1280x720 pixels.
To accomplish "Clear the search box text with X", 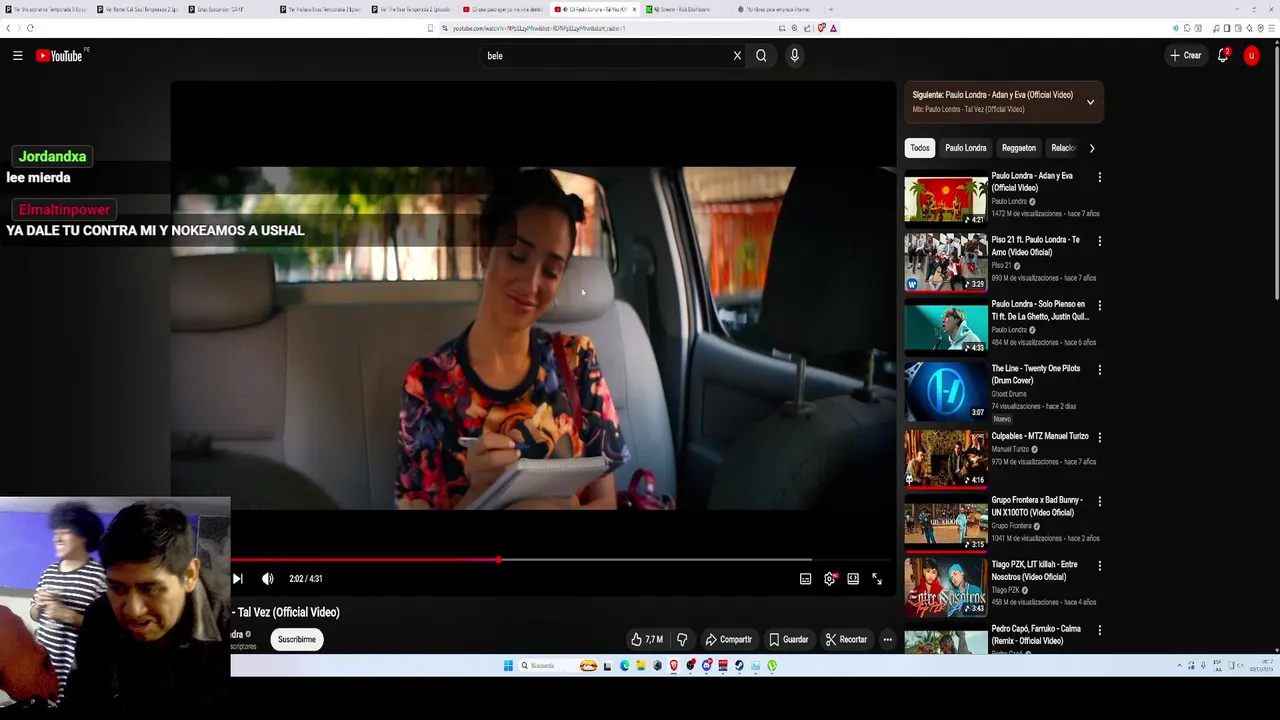I will click(737, 56).
